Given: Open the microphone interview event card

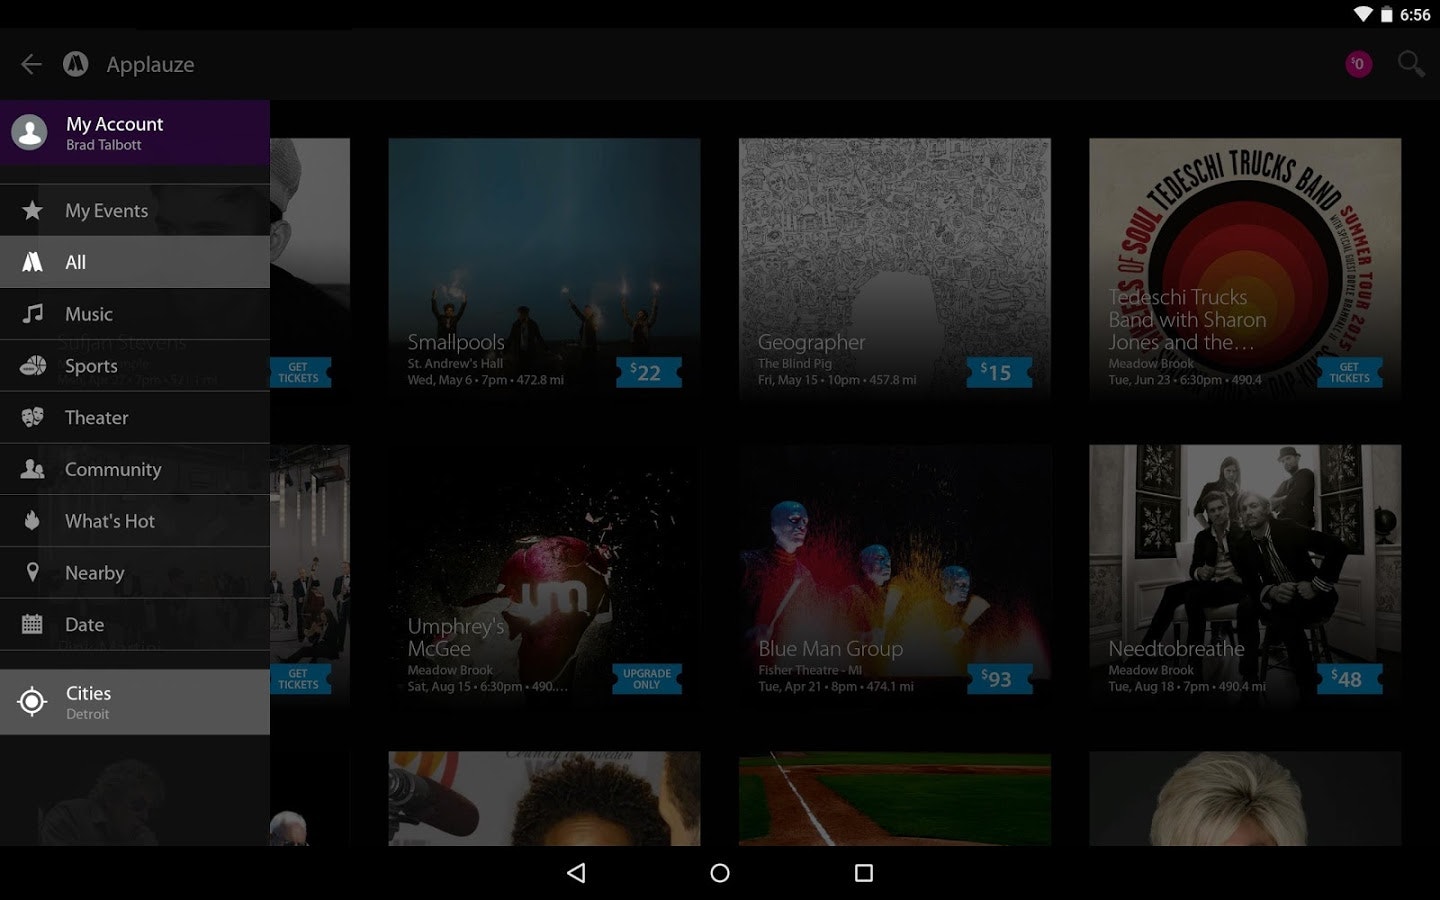Looking at the screenshot, I should (544, 799).
